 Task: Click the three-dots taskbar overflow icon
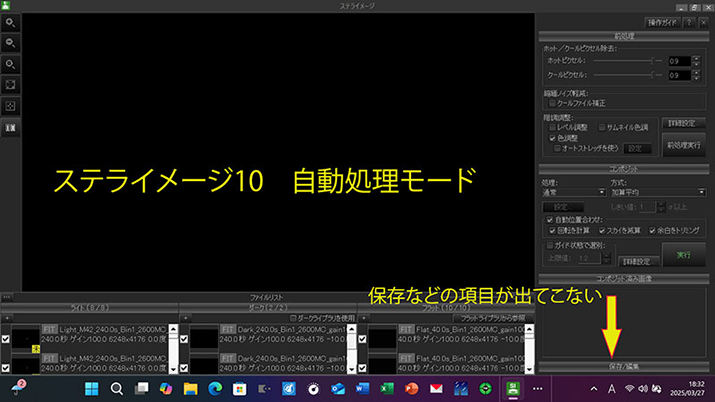tap(538, 389)
